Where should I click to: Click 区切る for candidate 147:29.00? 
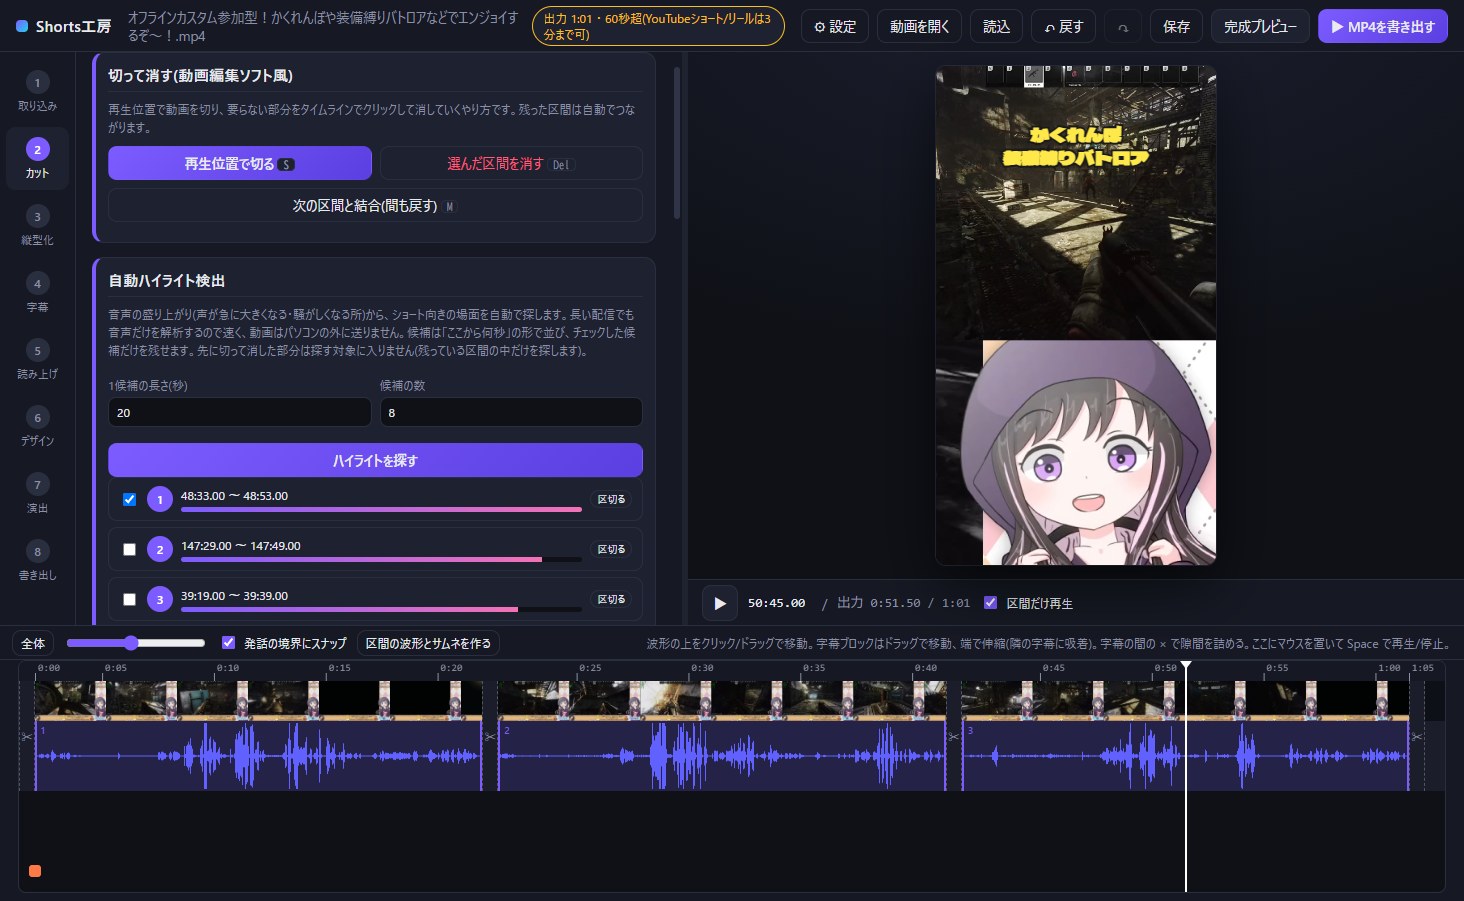611,549
